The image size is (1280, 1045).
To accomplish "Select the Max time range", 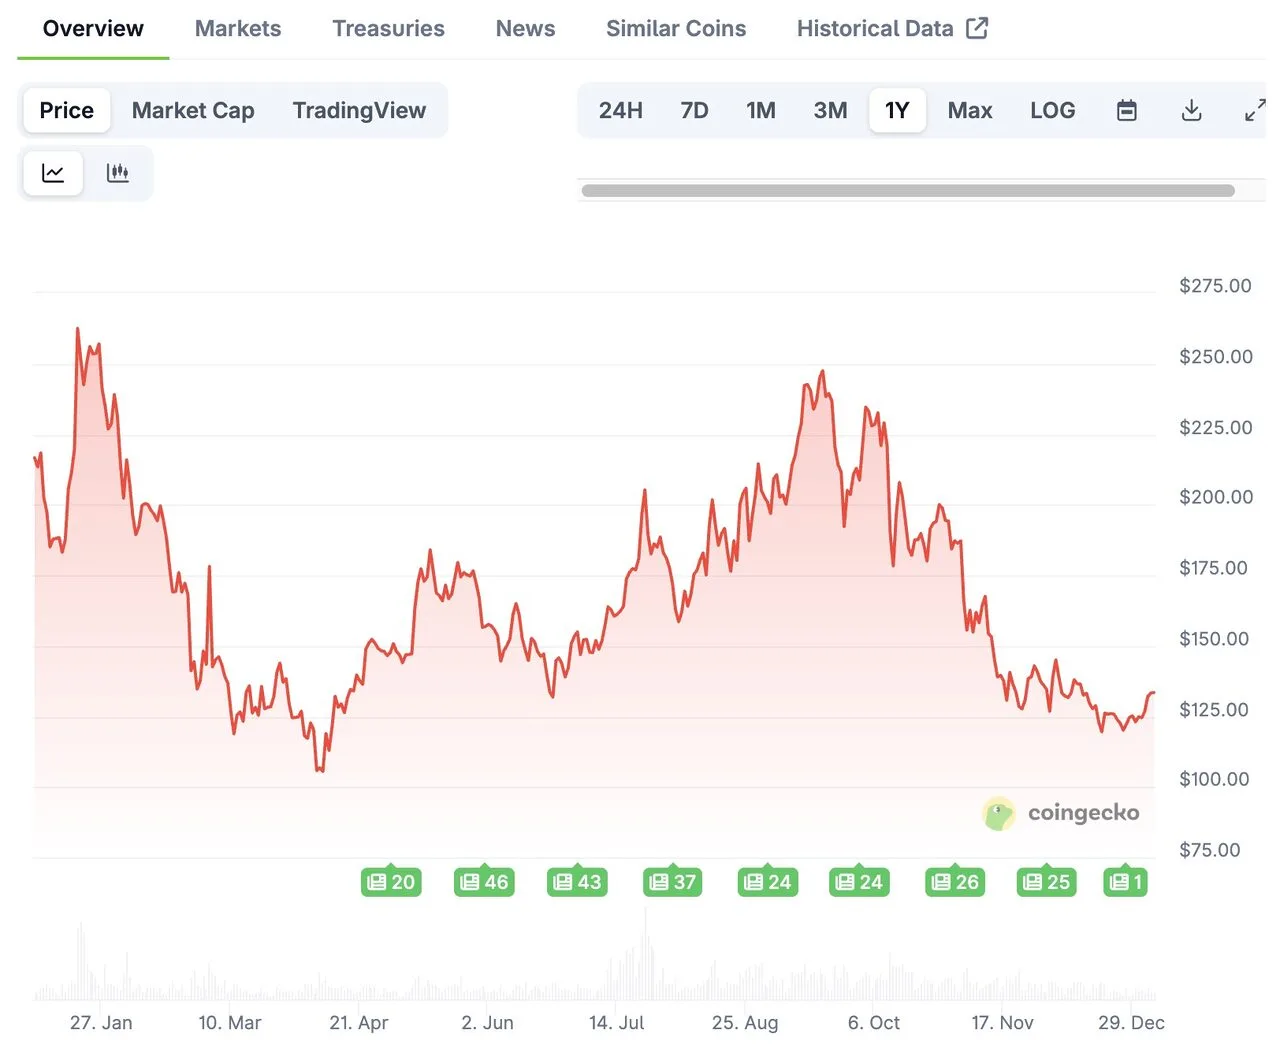I will click(969, 110).
